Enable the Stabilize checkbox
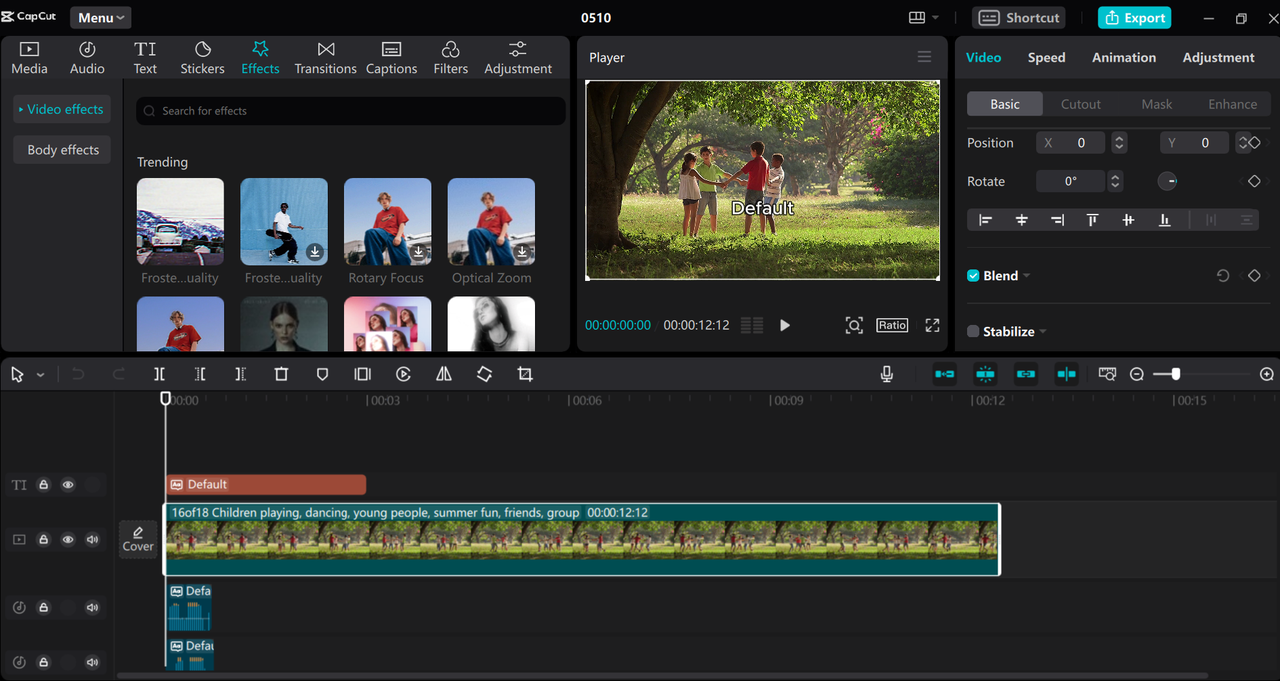 click(973, 332)
